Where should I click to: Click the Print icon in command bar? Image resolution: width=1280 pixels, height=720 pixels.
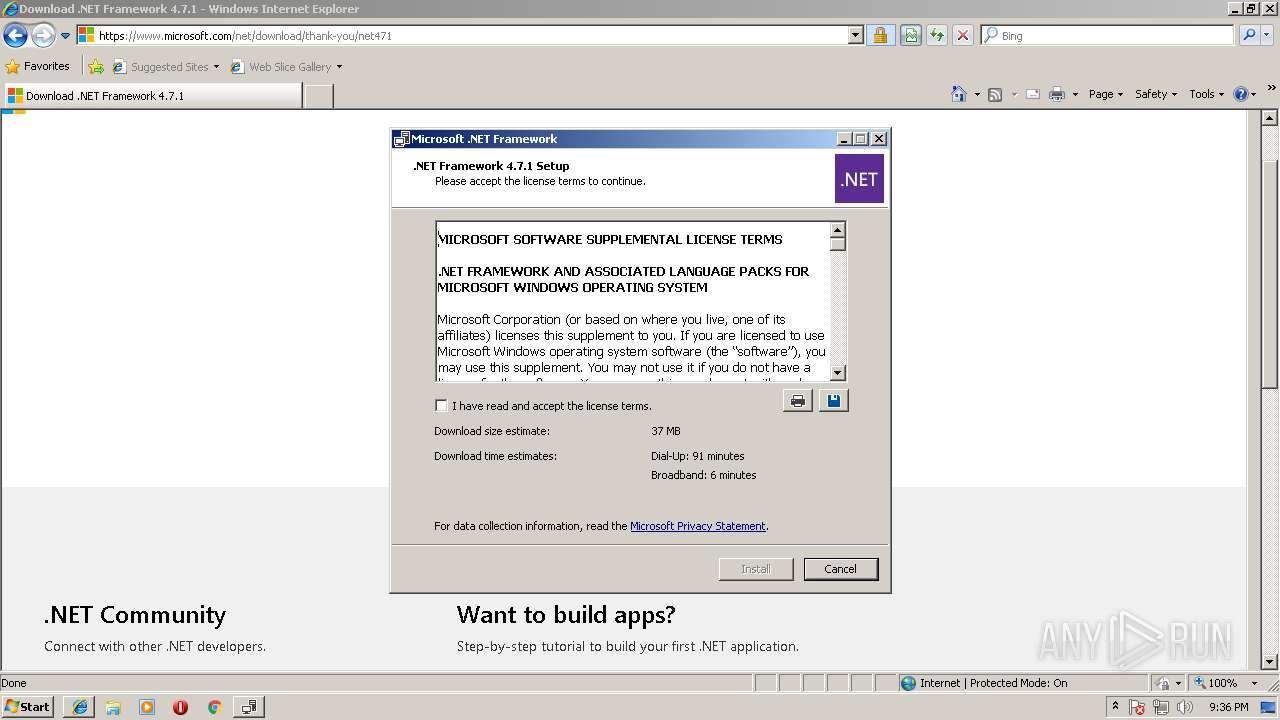pyautogui.click(x=1057, y=94)
